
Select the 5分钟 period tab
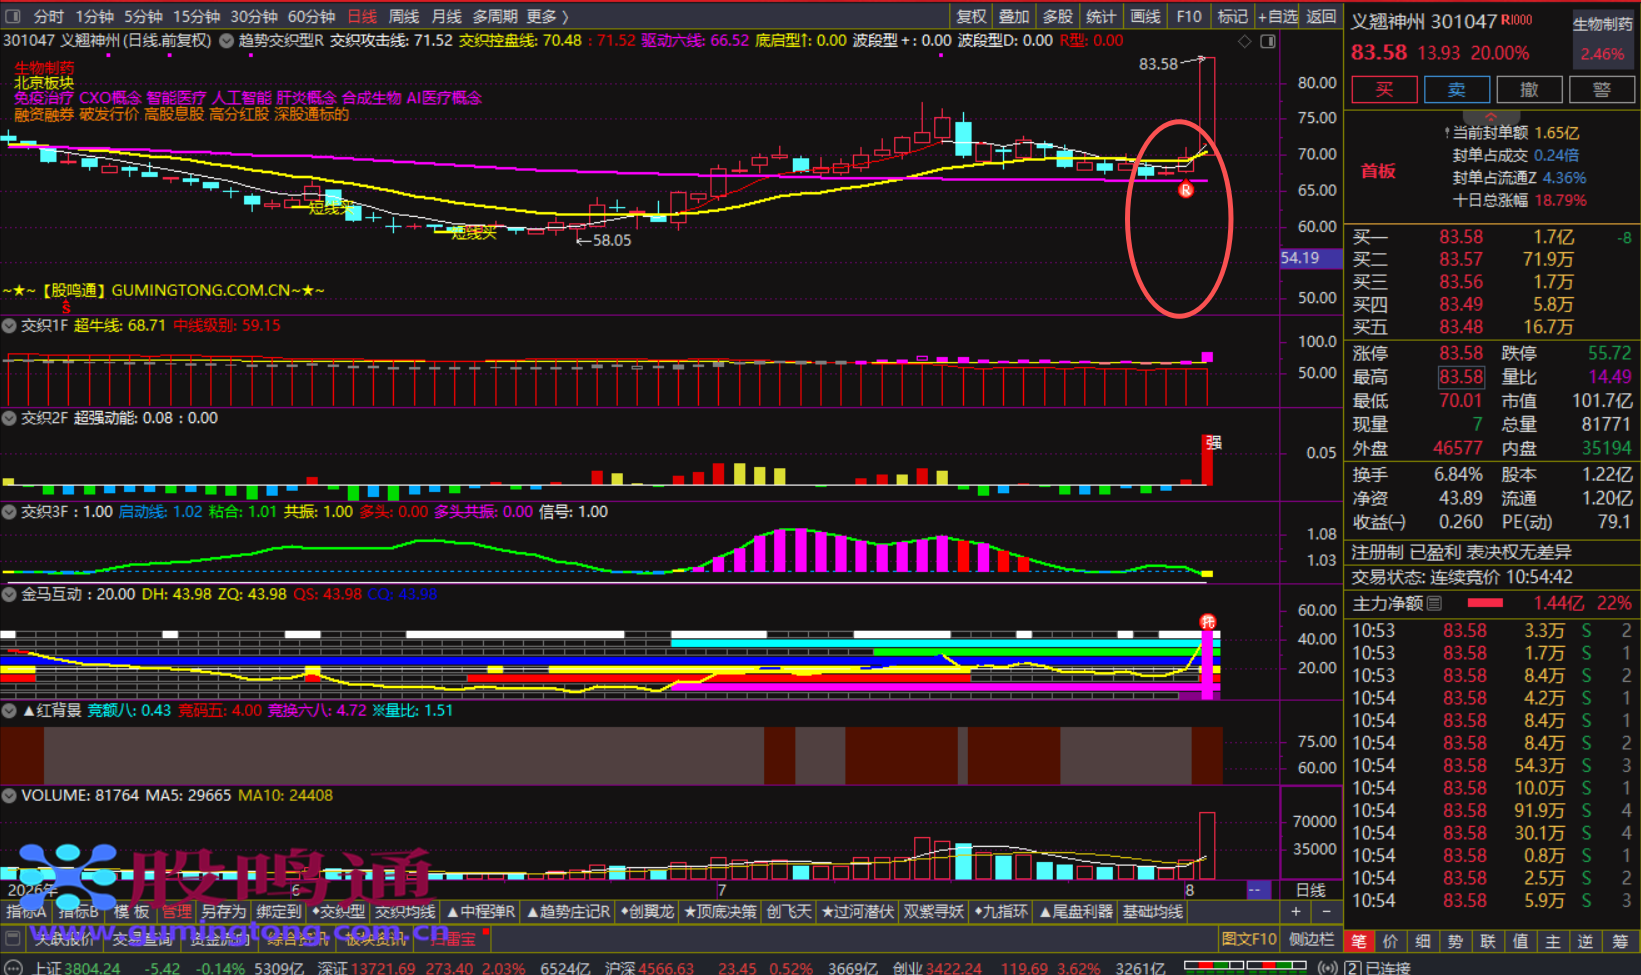(143, 16)
